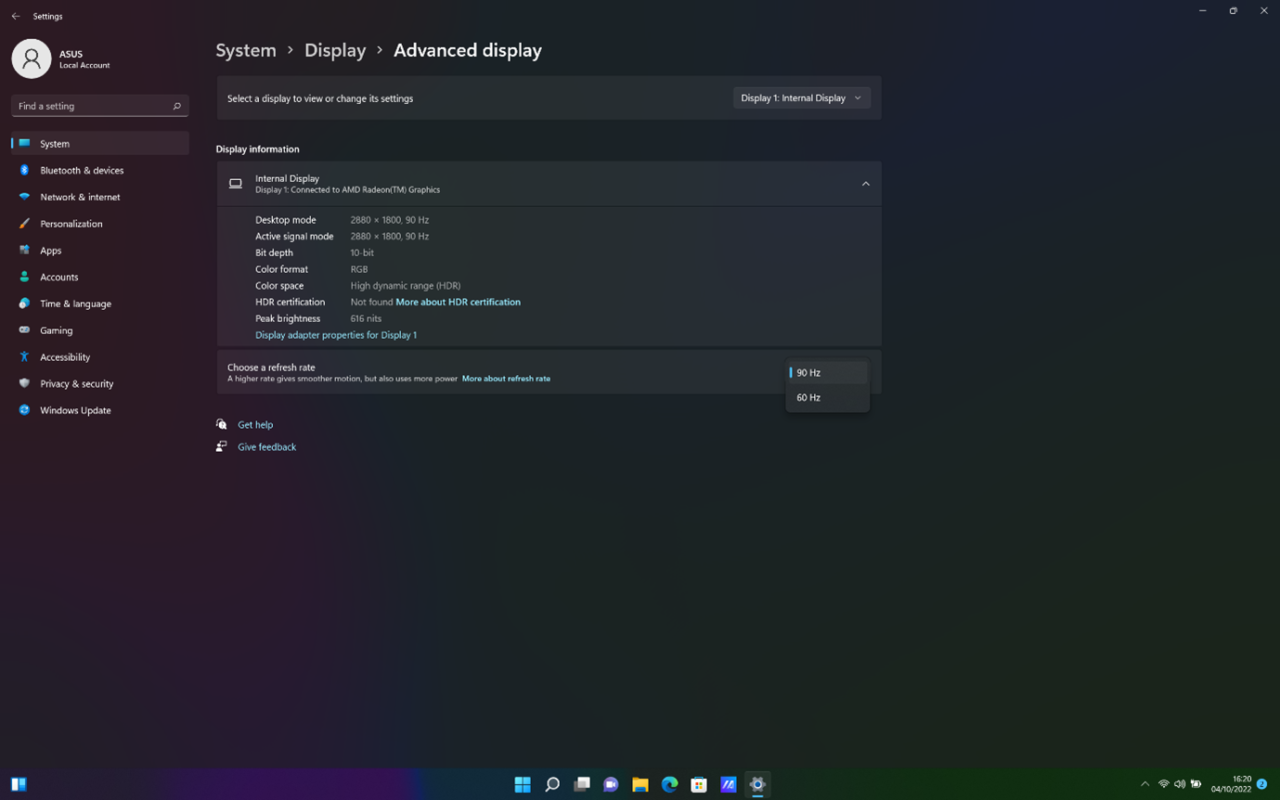The height and width of the screenshot is (800, 1280).
Task: Open Network & internet section
Action: [x=80, y=197]
